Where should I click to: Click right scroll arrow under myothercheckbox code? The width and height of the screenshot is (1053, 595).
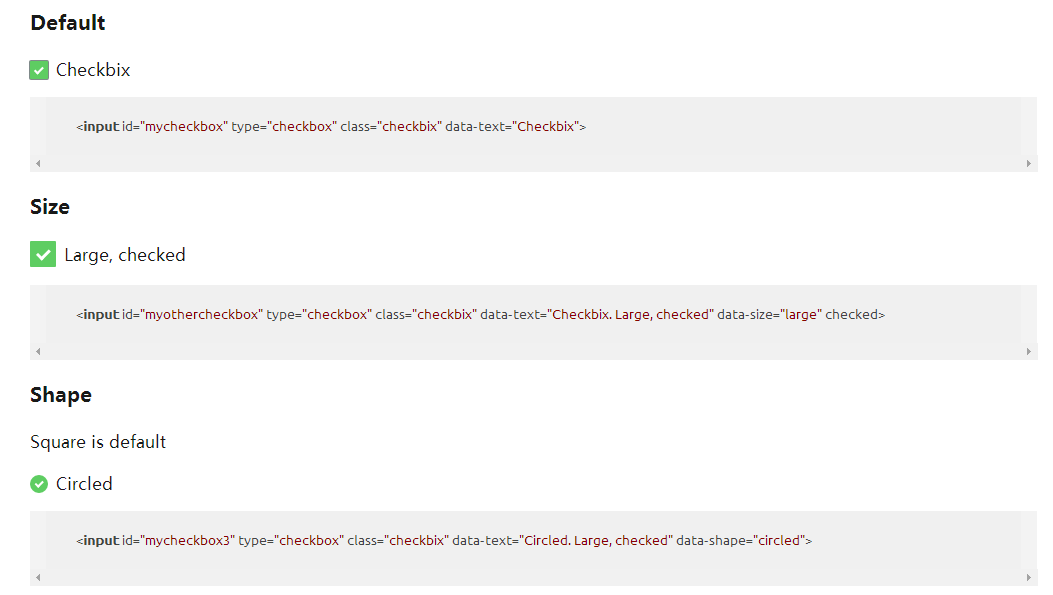click(x=1029, y=351)
